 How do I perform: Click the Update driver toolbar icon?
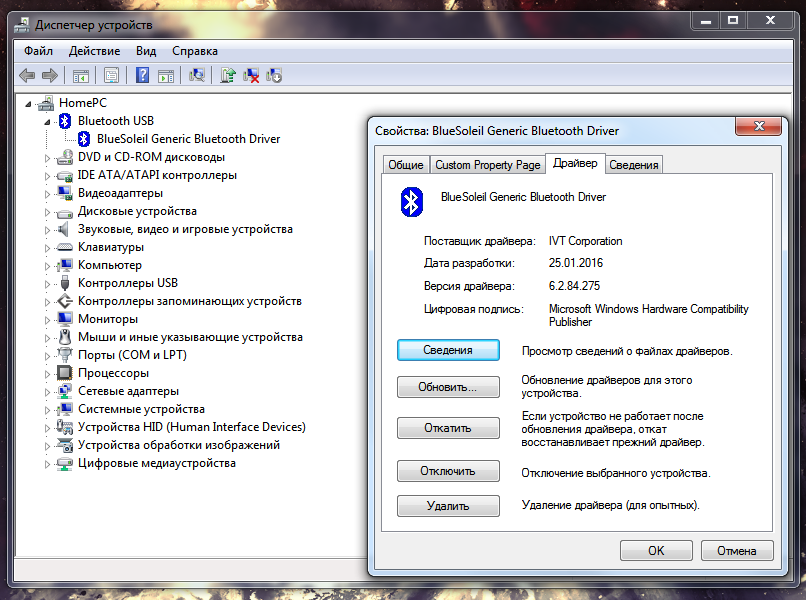[228, 75]
